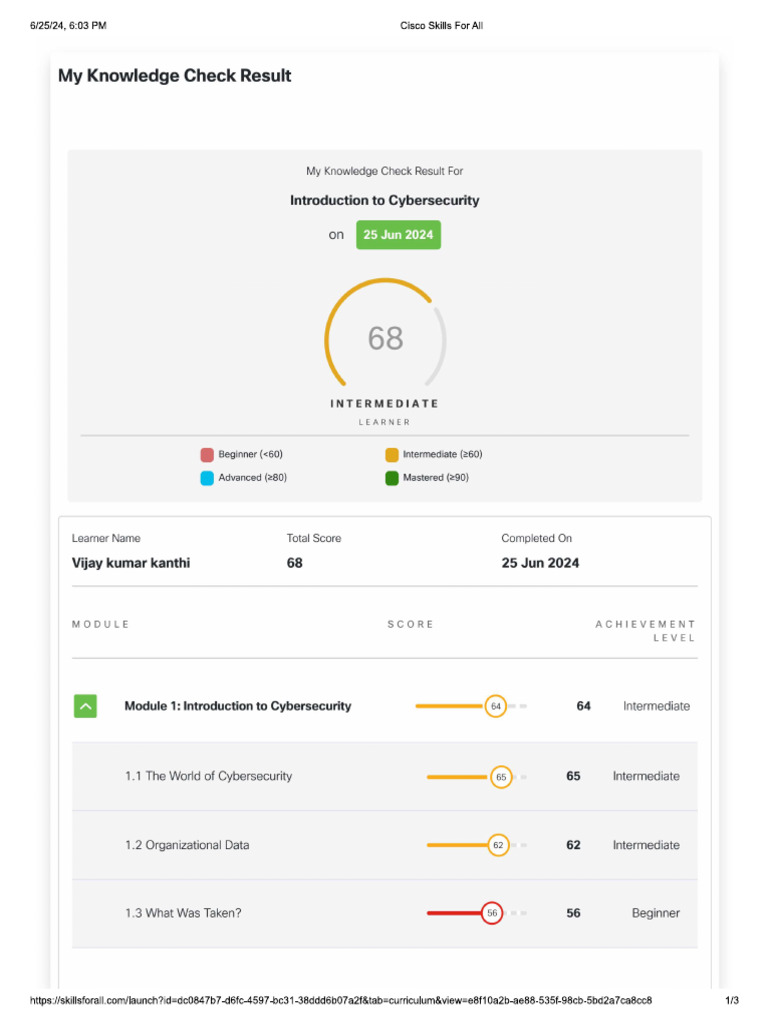Click the ACHIEVEMENT LEVEL column header
The image size is (768, 1024).
click(x=645, y=631)
